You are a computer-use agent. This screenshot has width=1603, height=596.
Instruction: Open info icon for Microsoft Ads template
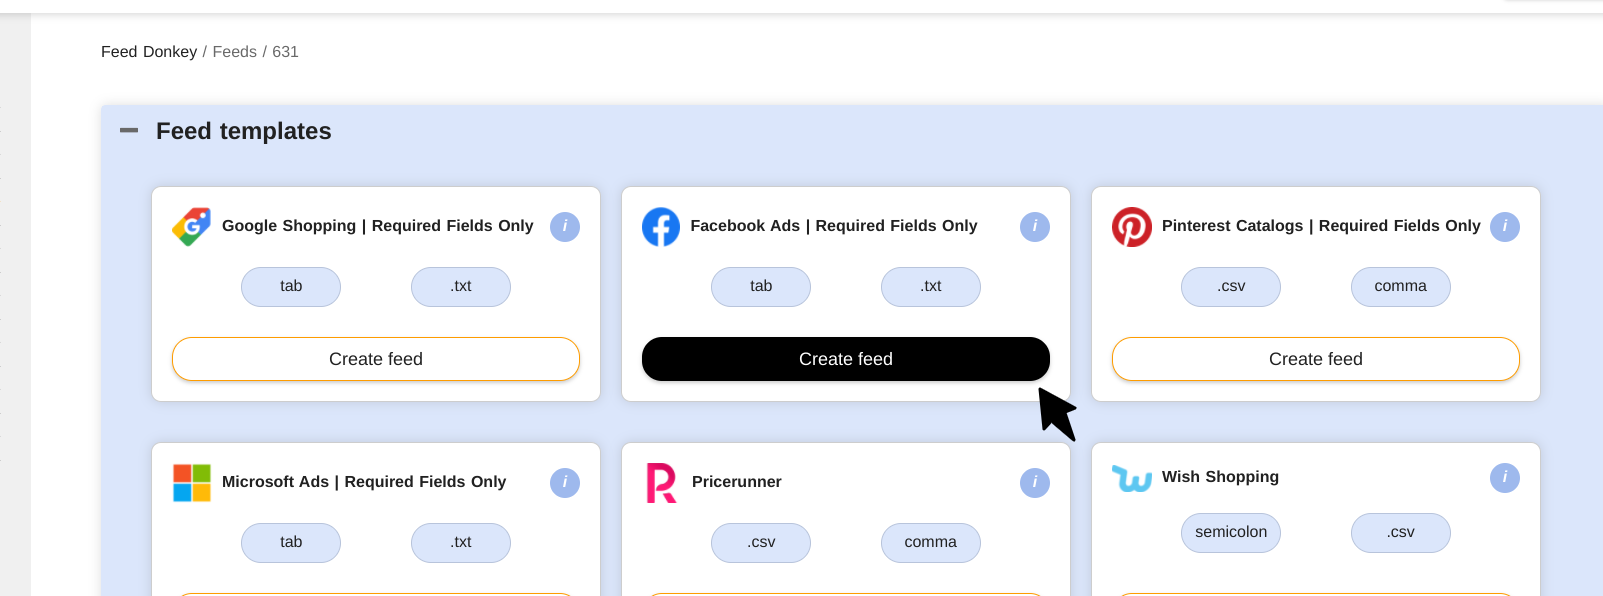click(x=565, y=483)
